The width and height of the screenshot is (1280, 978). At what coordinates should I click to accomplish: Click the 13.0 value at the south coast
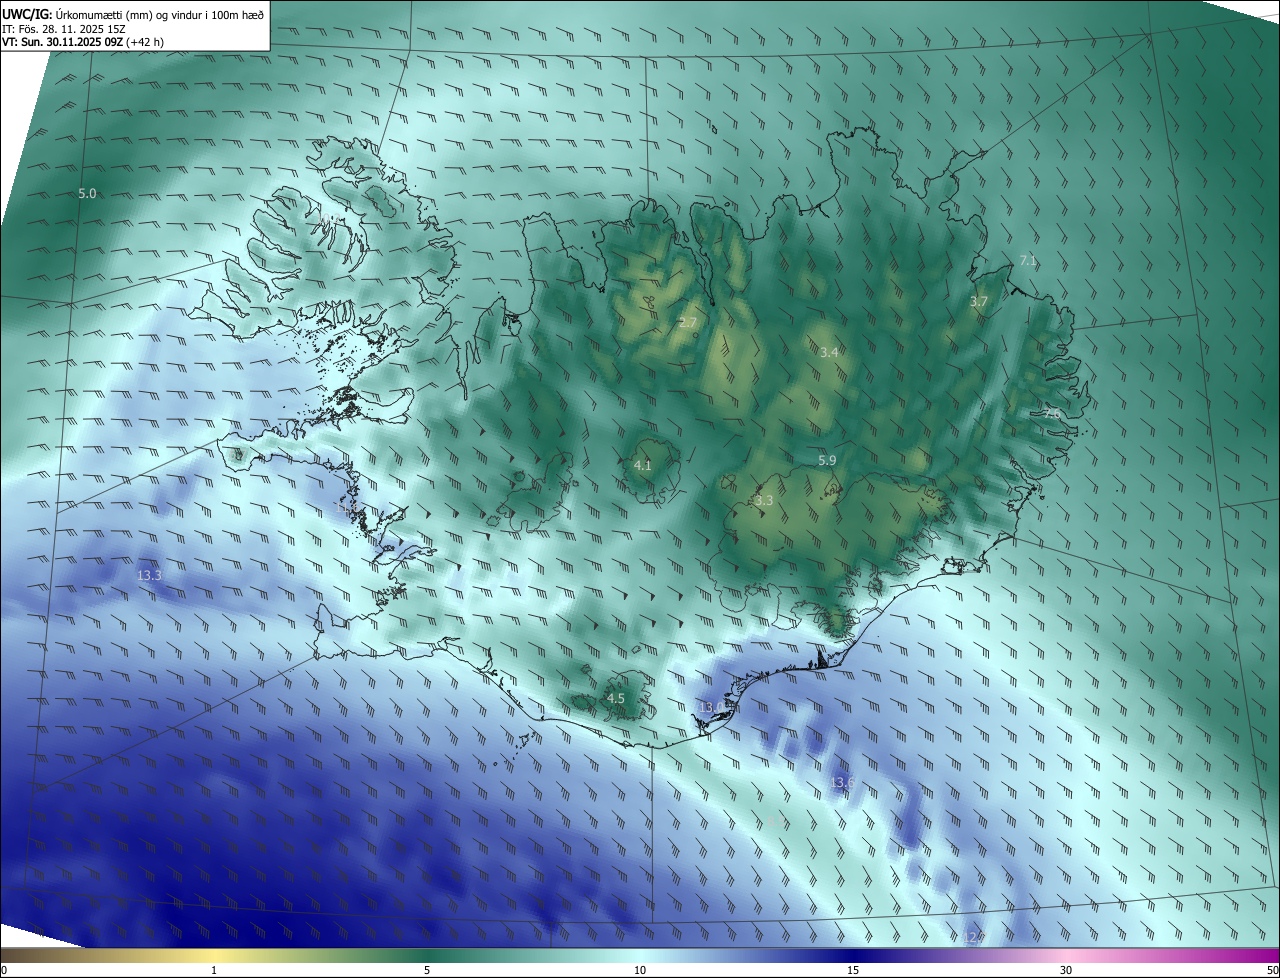pyautogui.click(x=711, y=708)
